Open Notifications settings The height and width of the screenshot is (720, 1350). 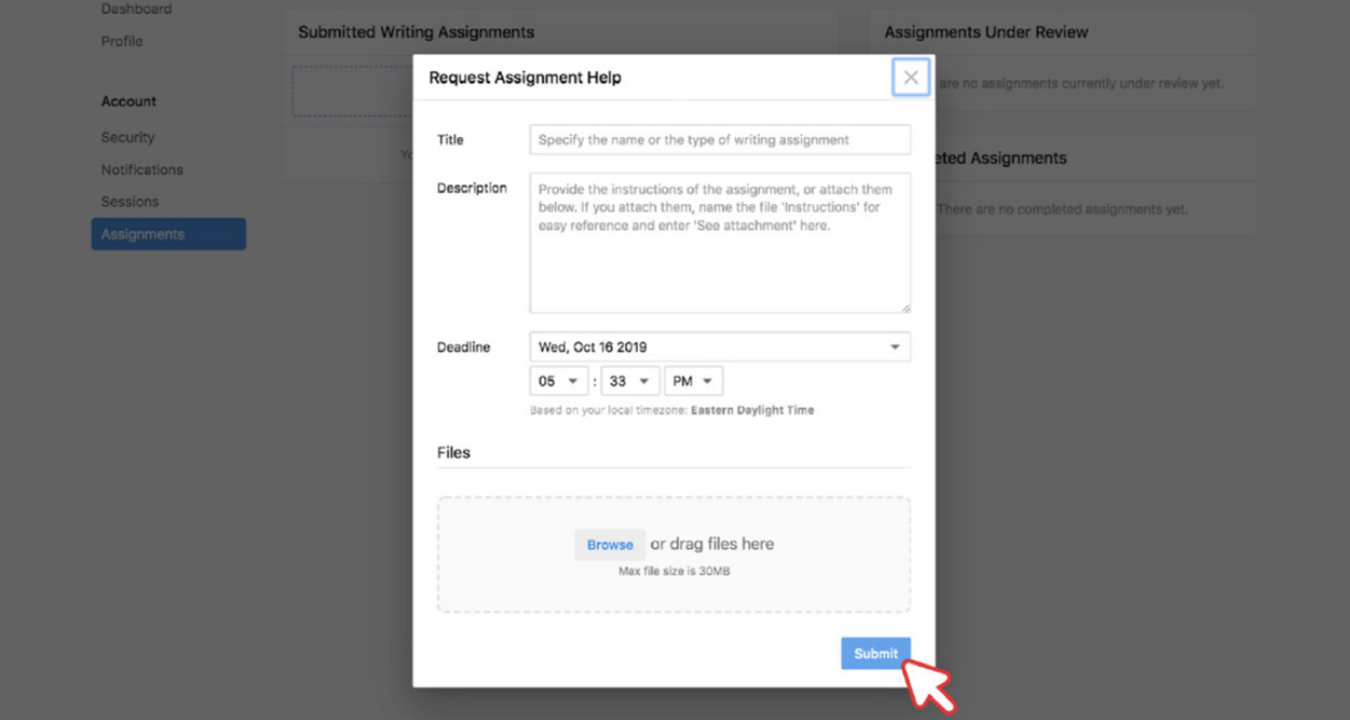tap(141, 169)
